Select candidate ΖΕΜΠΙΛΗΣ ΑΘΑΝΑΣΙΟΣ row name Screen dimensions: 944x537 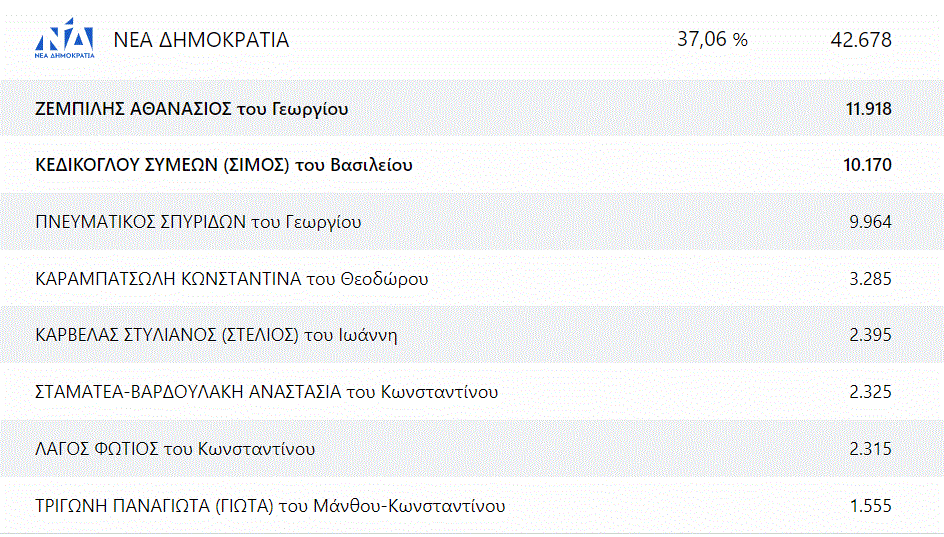pyautogui.click(x=191, y=109)
